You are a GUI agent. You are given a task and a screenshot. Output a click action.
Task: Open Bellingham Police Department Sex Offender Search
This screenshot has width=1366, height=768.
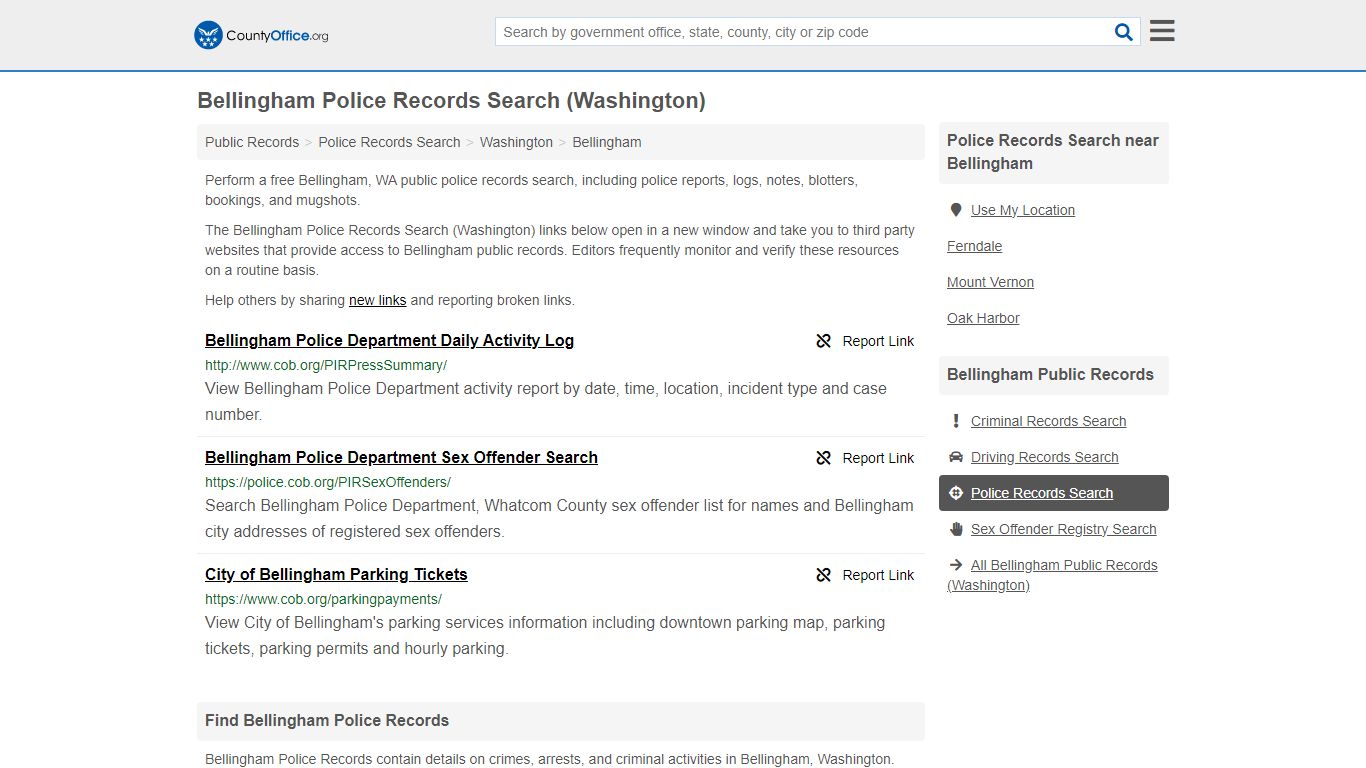(401, 457)
